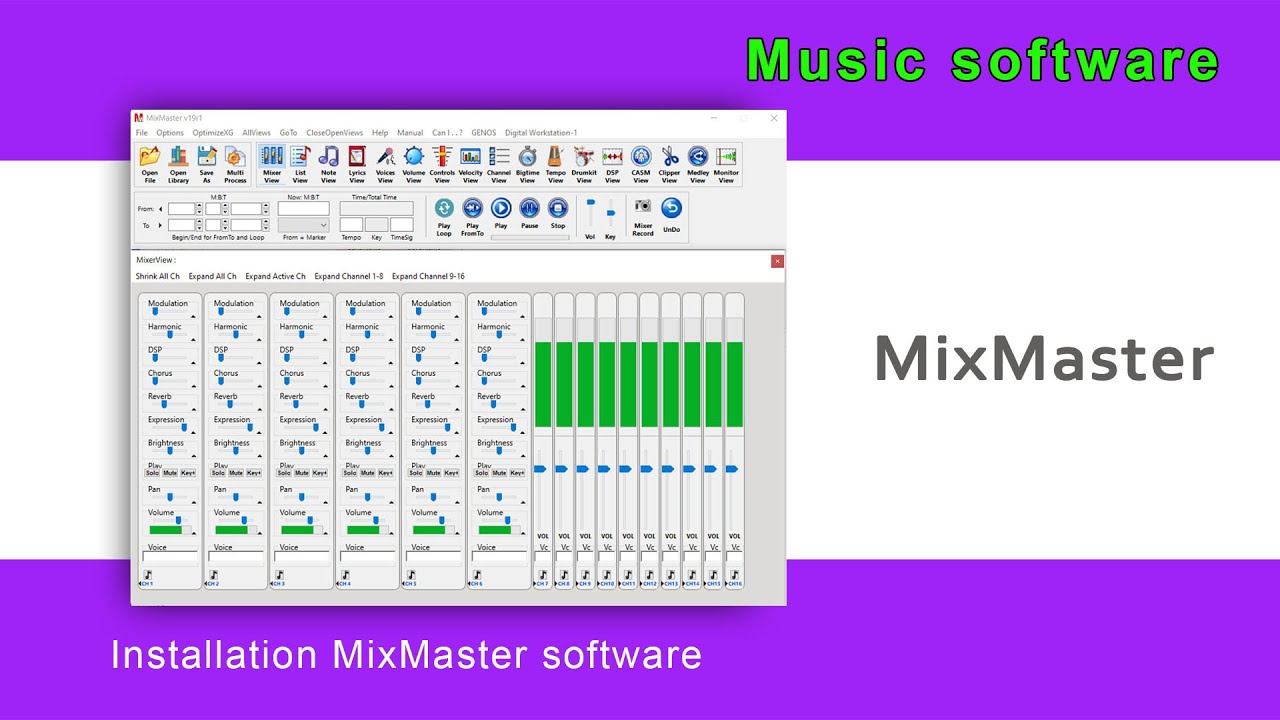Click Expand All Ch
Image resolution: width=1280 pixels, height=720 pixels.
pyautogui.click(x=213, y=276)
